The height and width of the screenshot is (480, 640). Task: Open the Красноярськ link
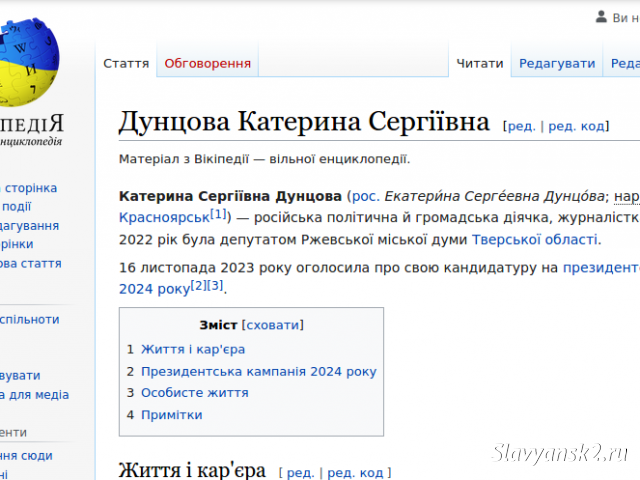(164, 218)
